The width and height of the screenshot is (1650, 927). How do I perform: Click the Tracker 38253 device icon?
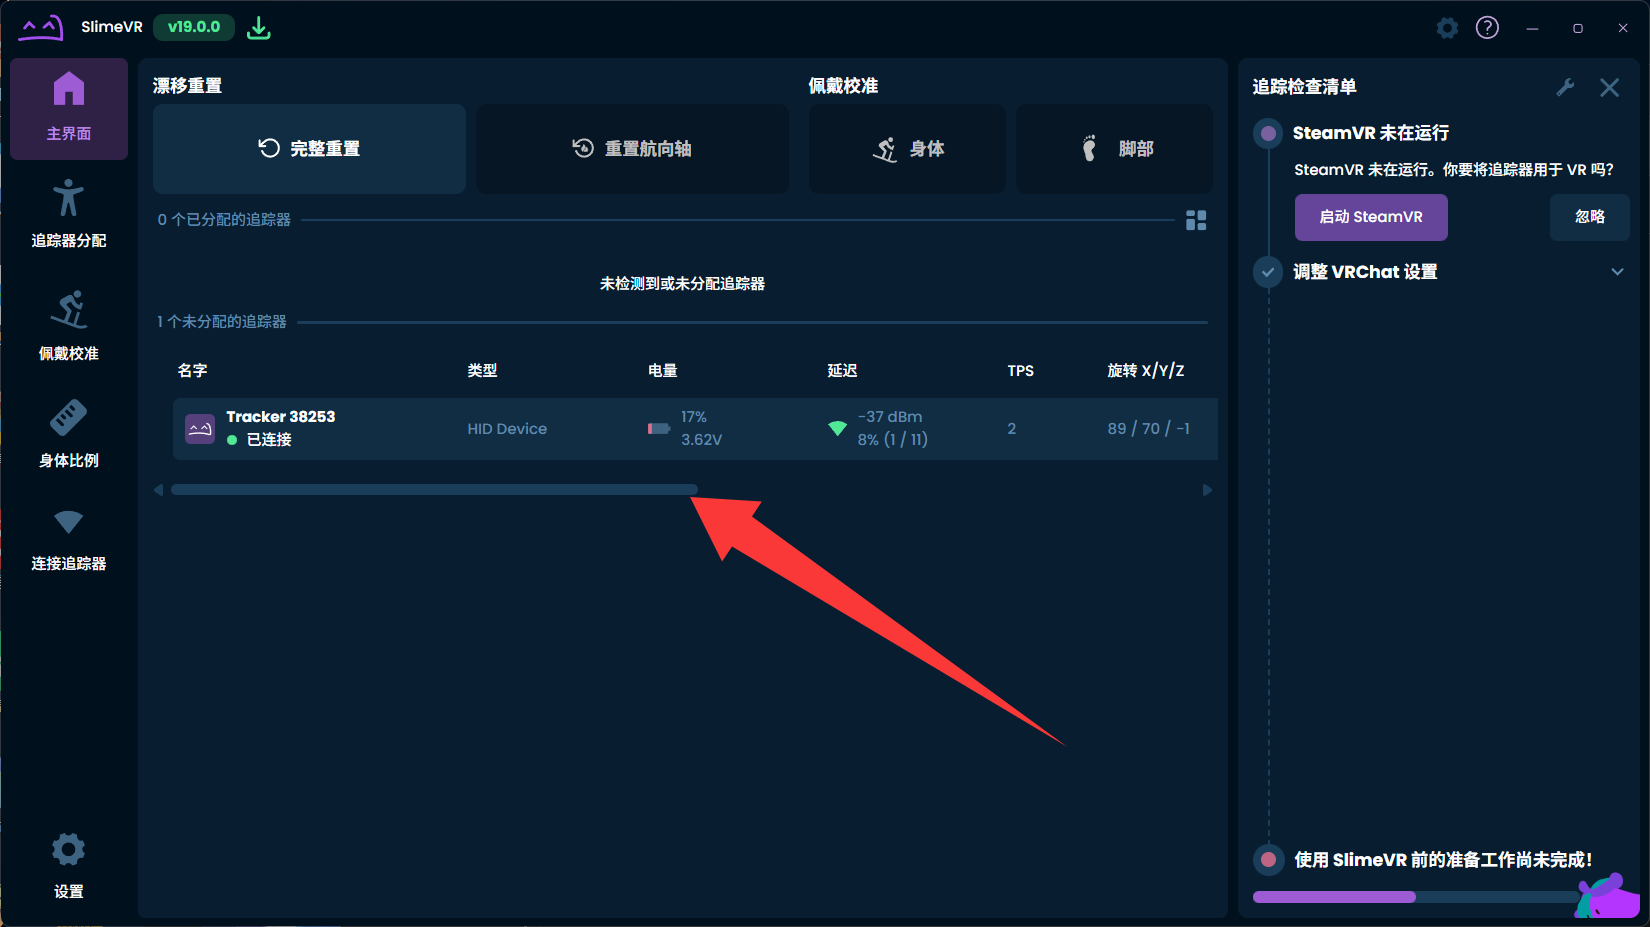[200, 429]
